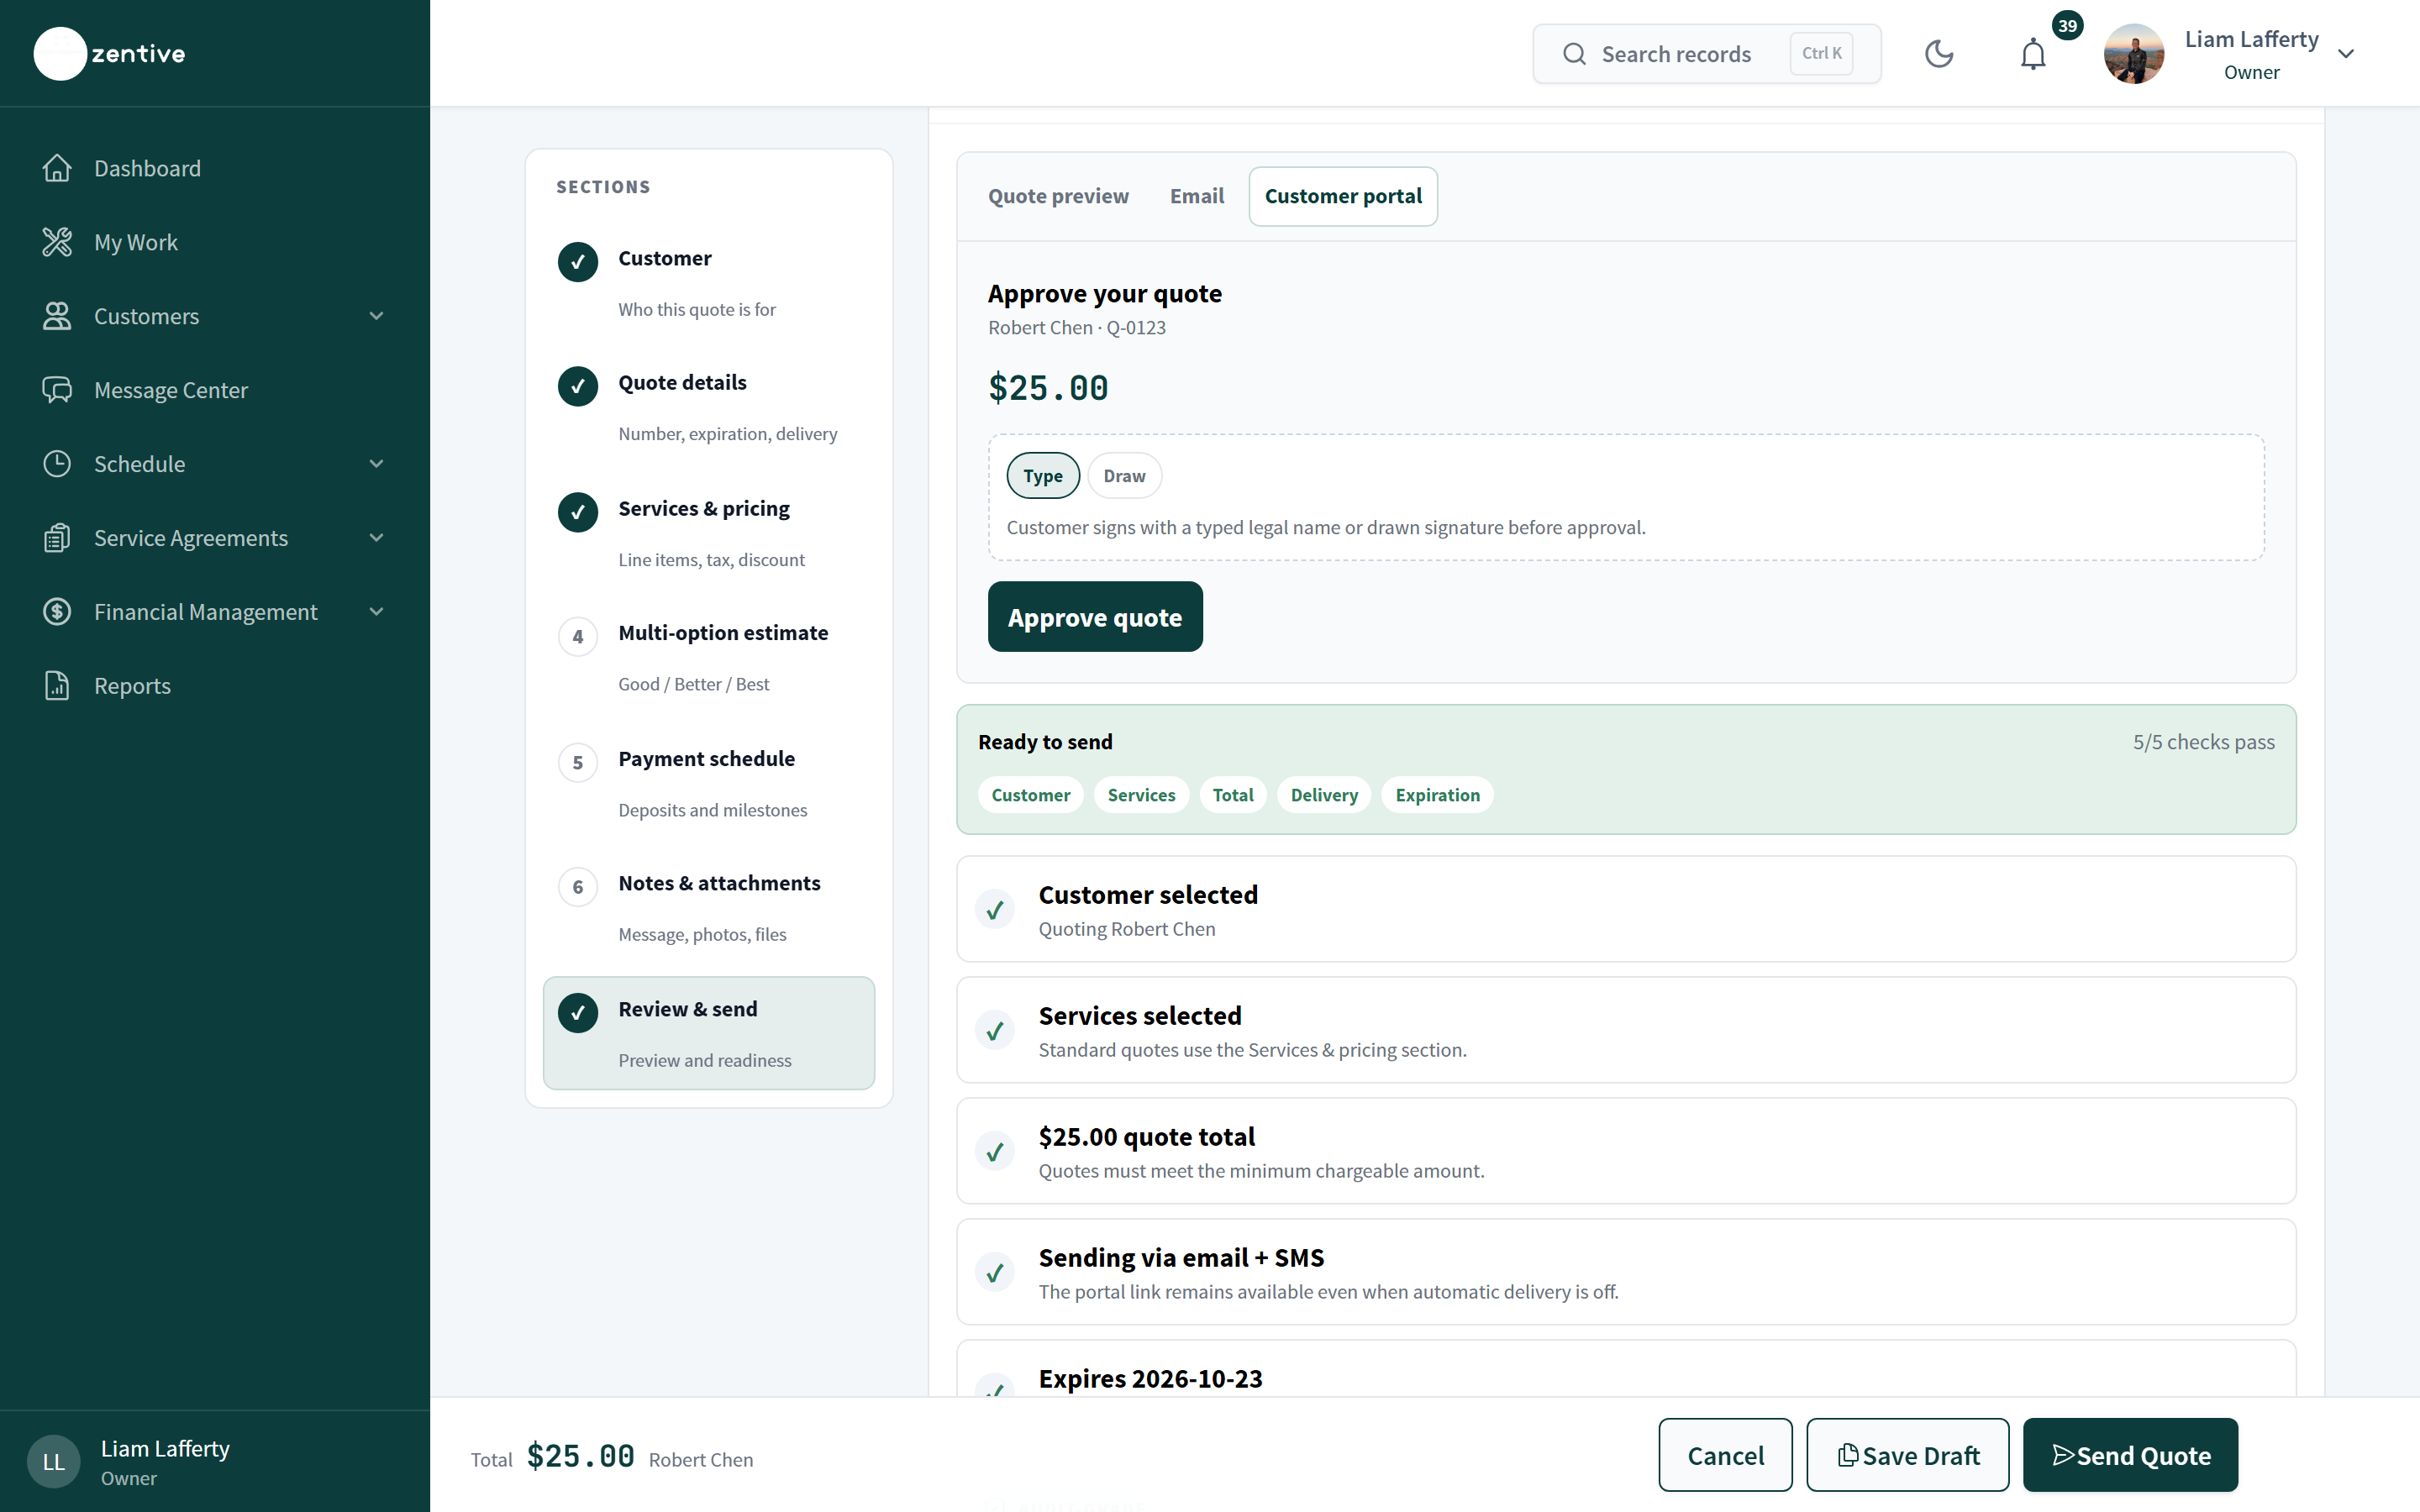Viewport: 2420px width, 1512px height.
Task: Open the user account dropdown arrow
Action: point(2346,54)
